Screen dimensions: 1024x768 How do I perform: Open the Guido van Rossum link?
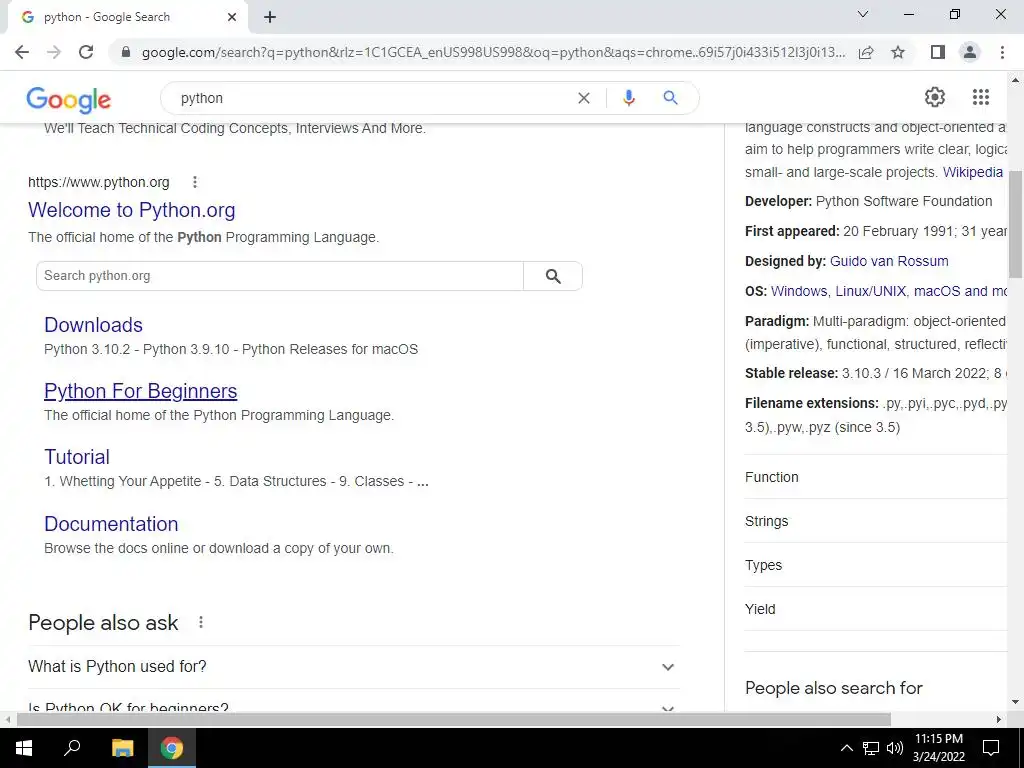click(889, 261)
